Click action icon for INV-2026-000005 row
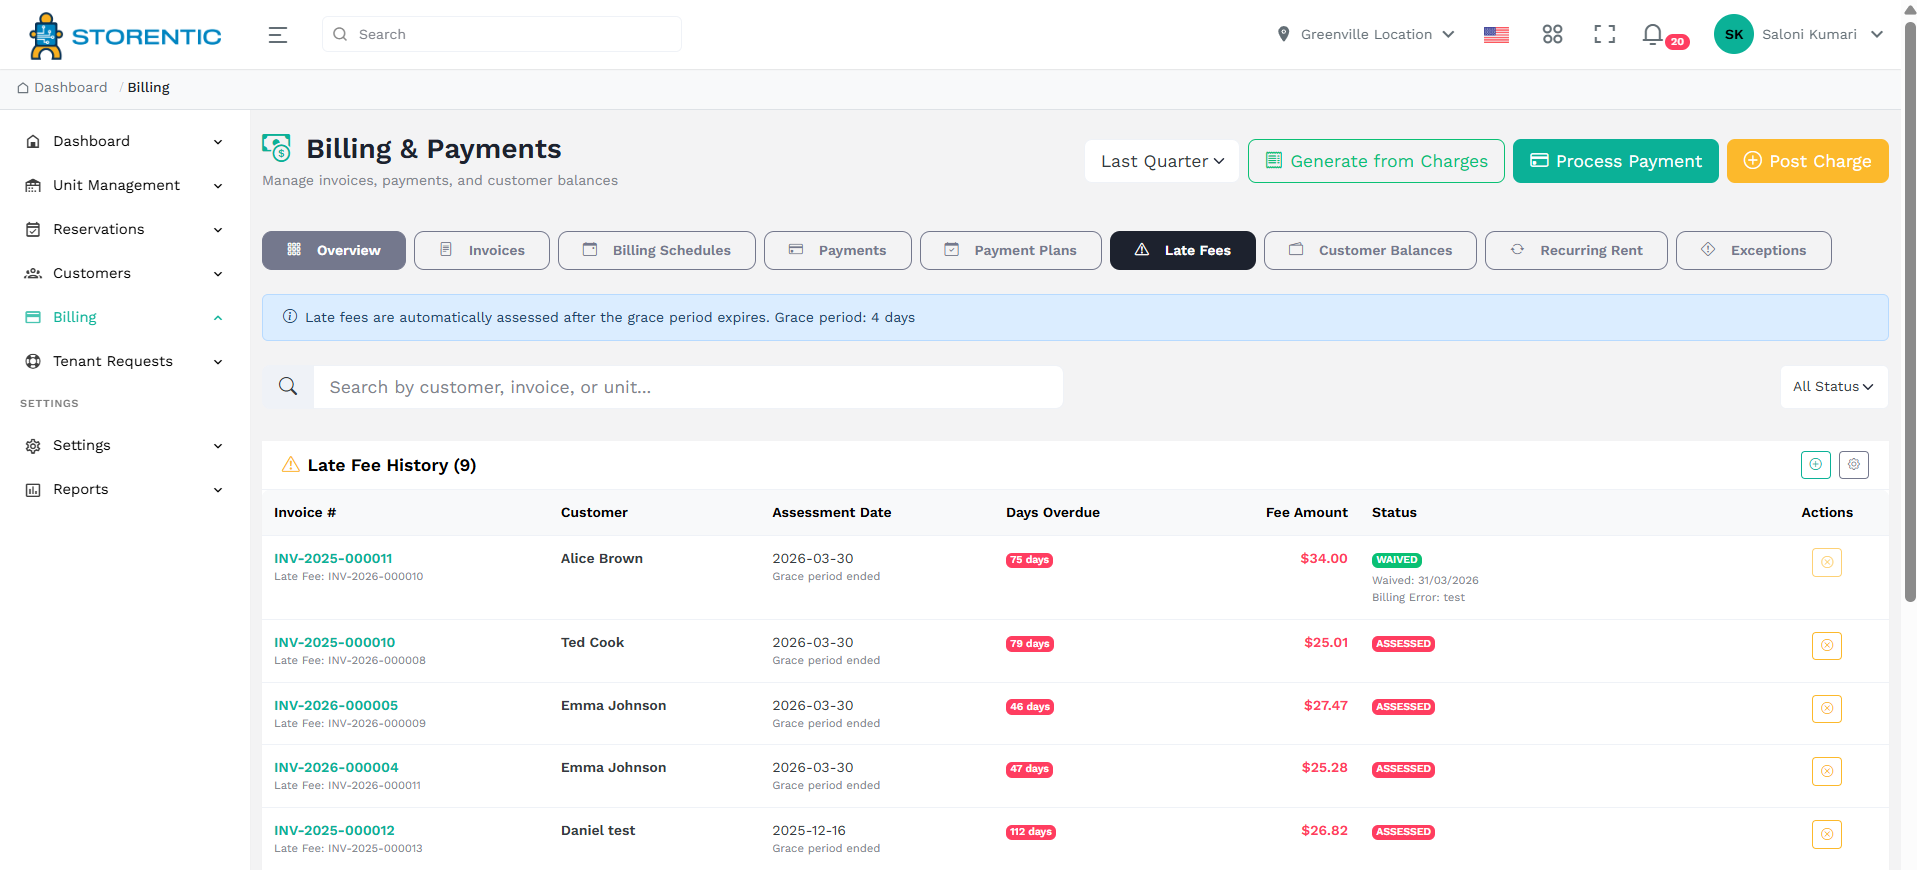This screenshot has height=870, width=1917. point(1827,709)
